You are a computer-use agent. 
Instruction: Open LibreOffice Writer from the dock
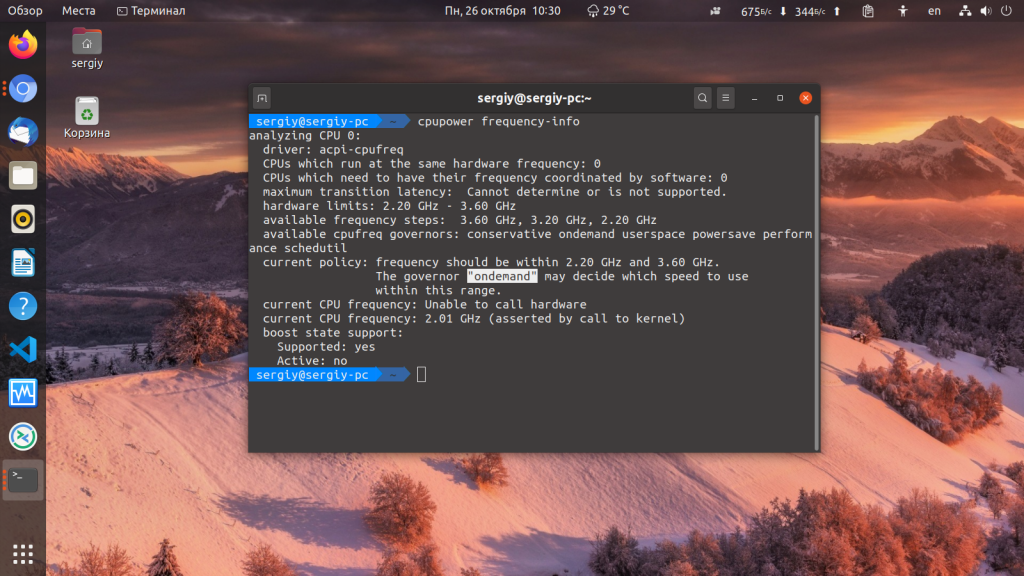(23, 263)
